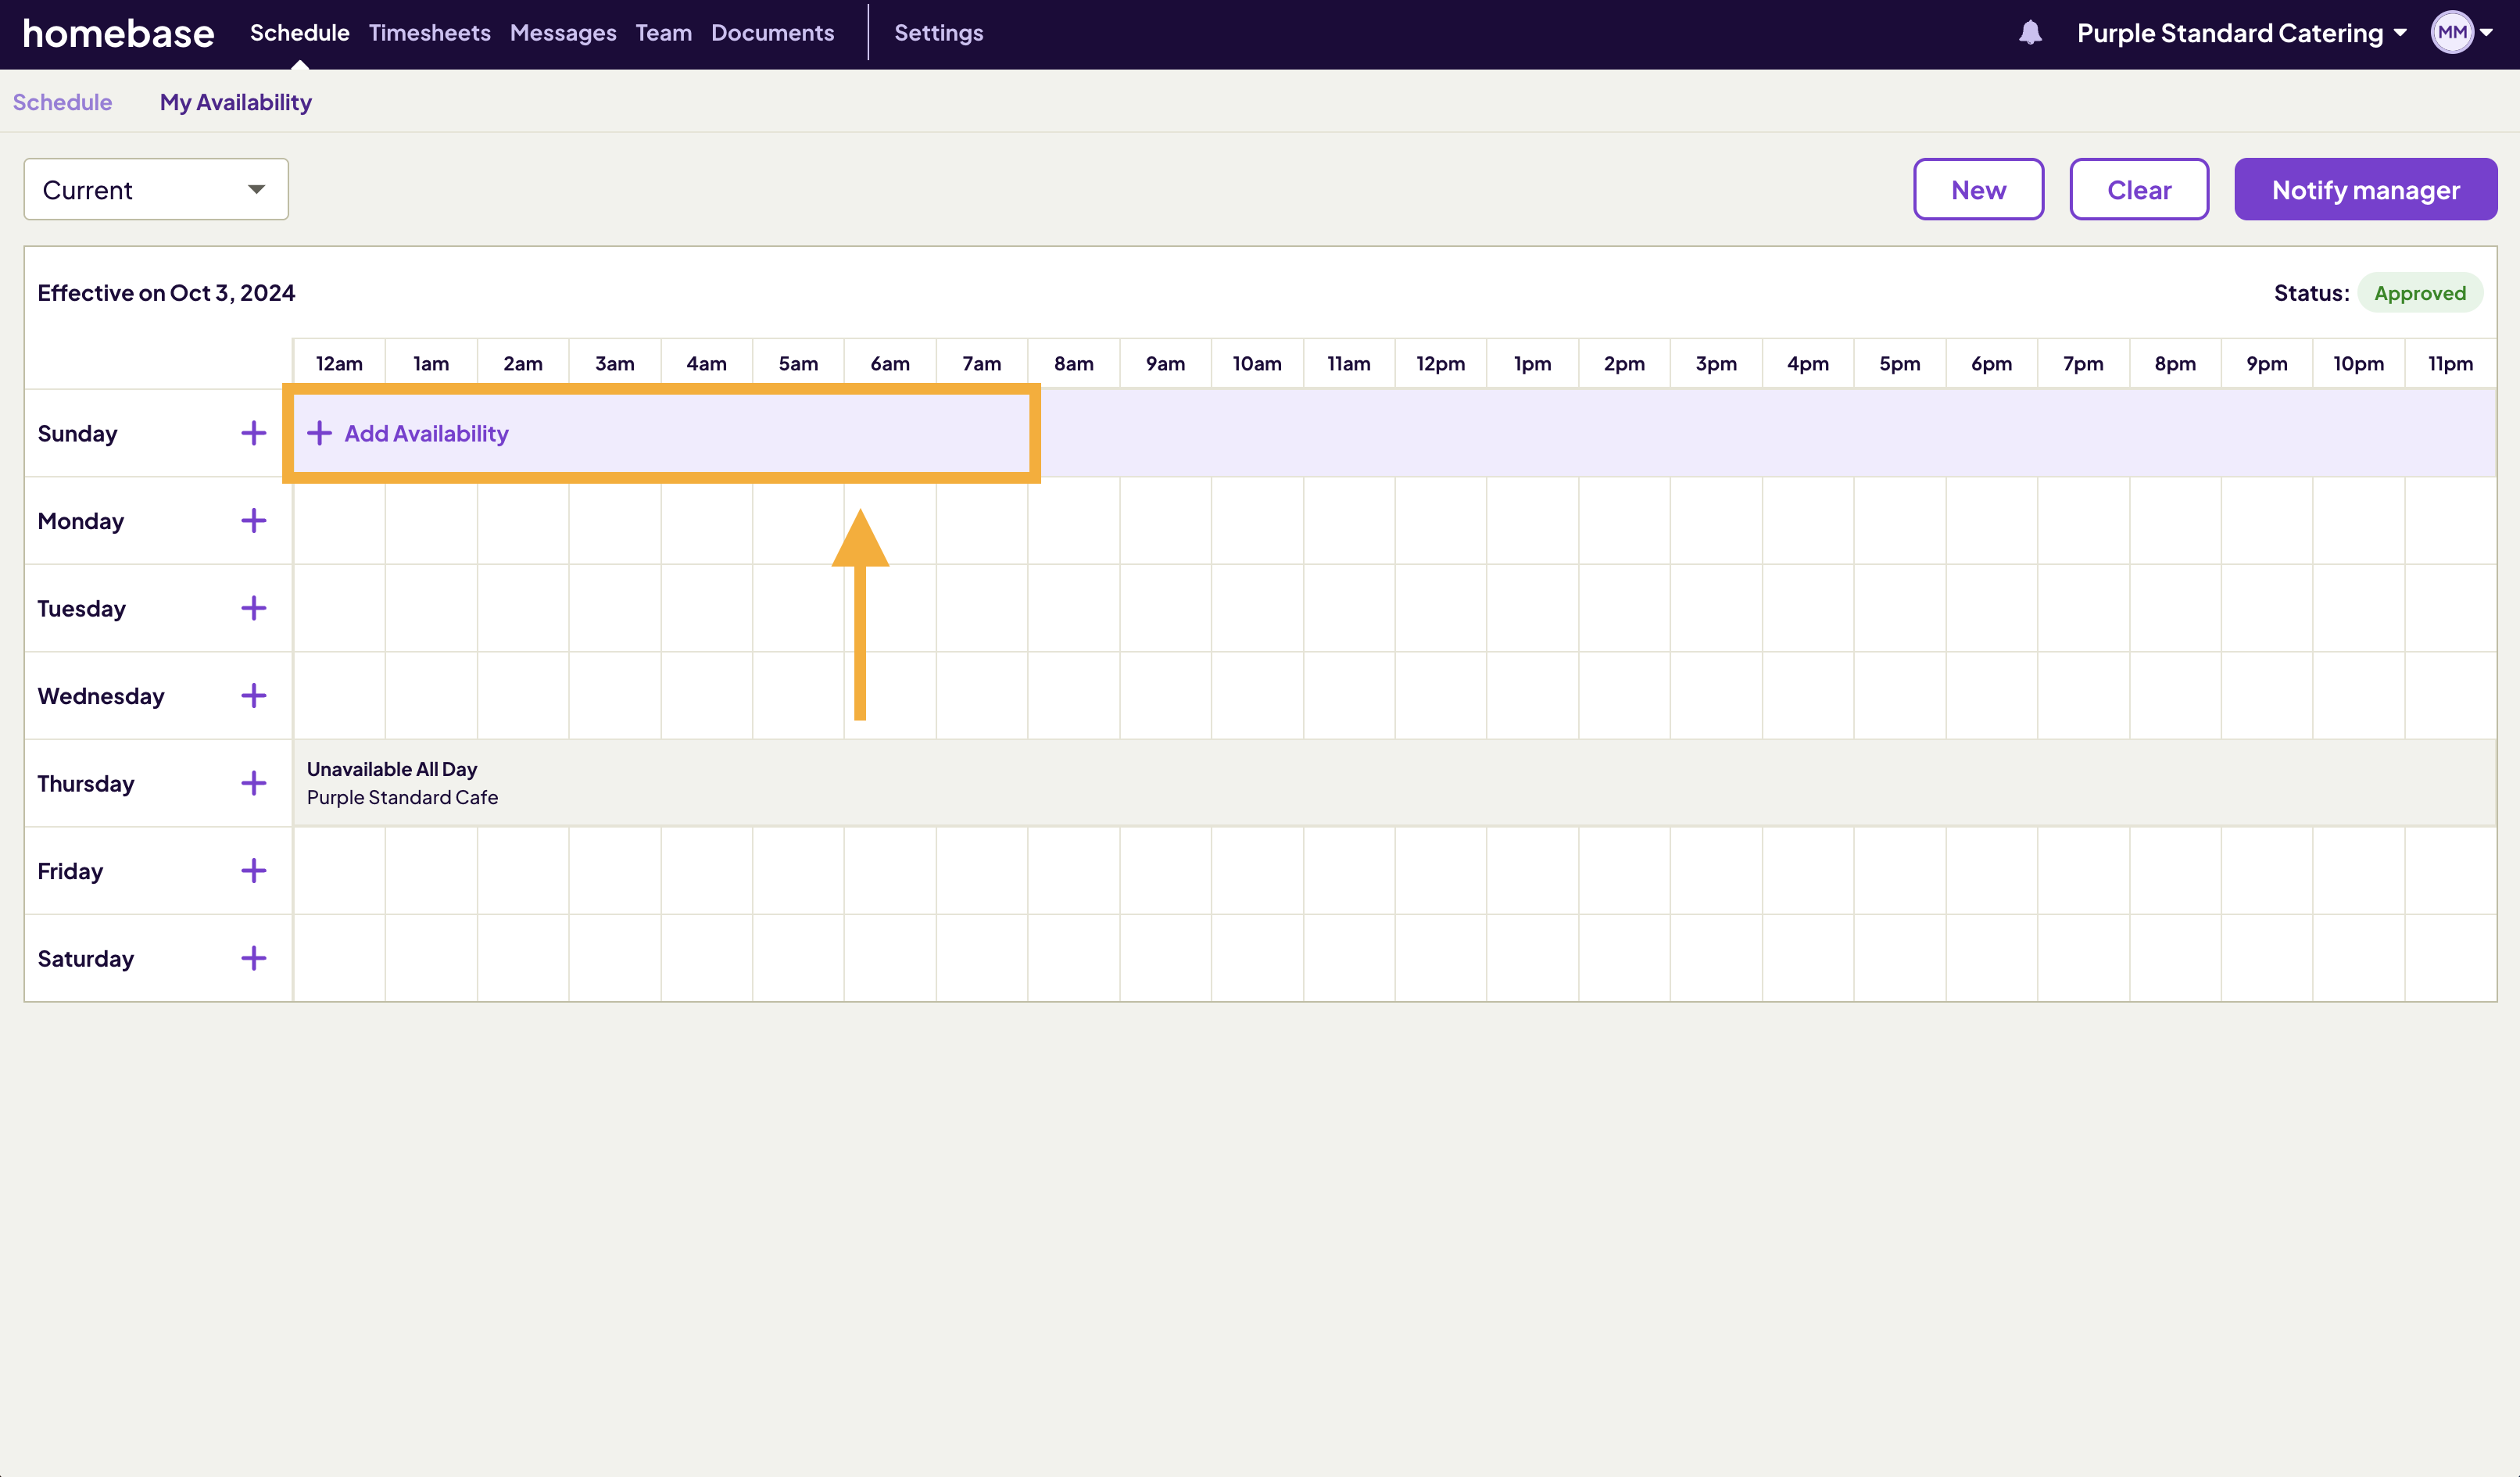Select the My Availability sub-tab
This screenshot has width=2520, height=1477.
pyautogui.click(x=236, y=102)
